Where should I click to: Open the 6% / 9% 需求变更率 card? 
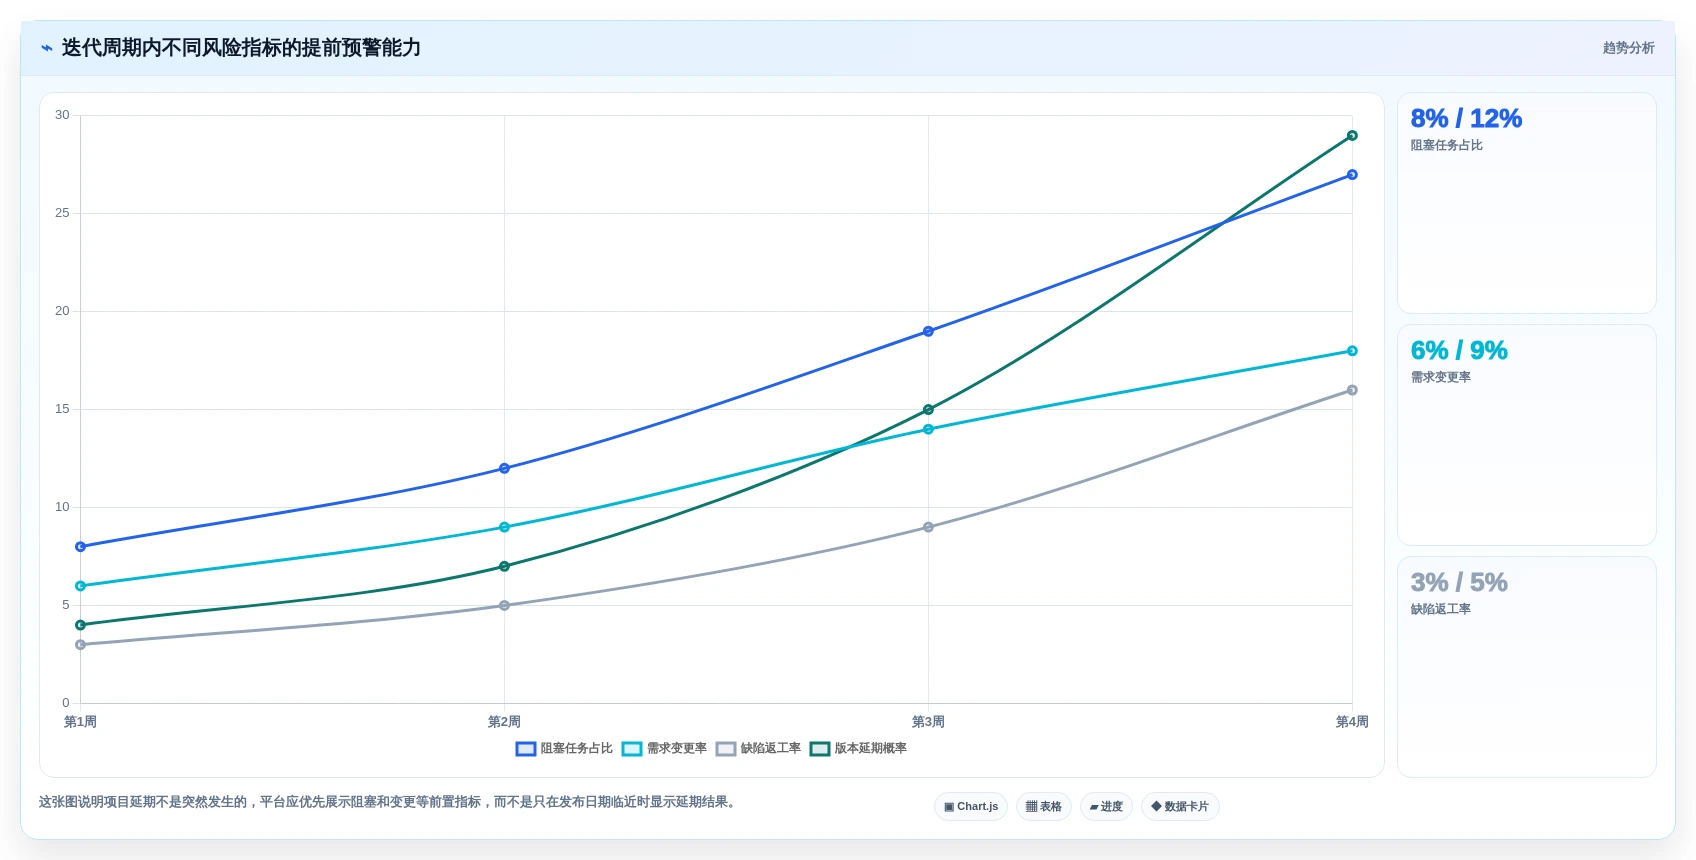pyautogui.click(x=1527, y=435)
